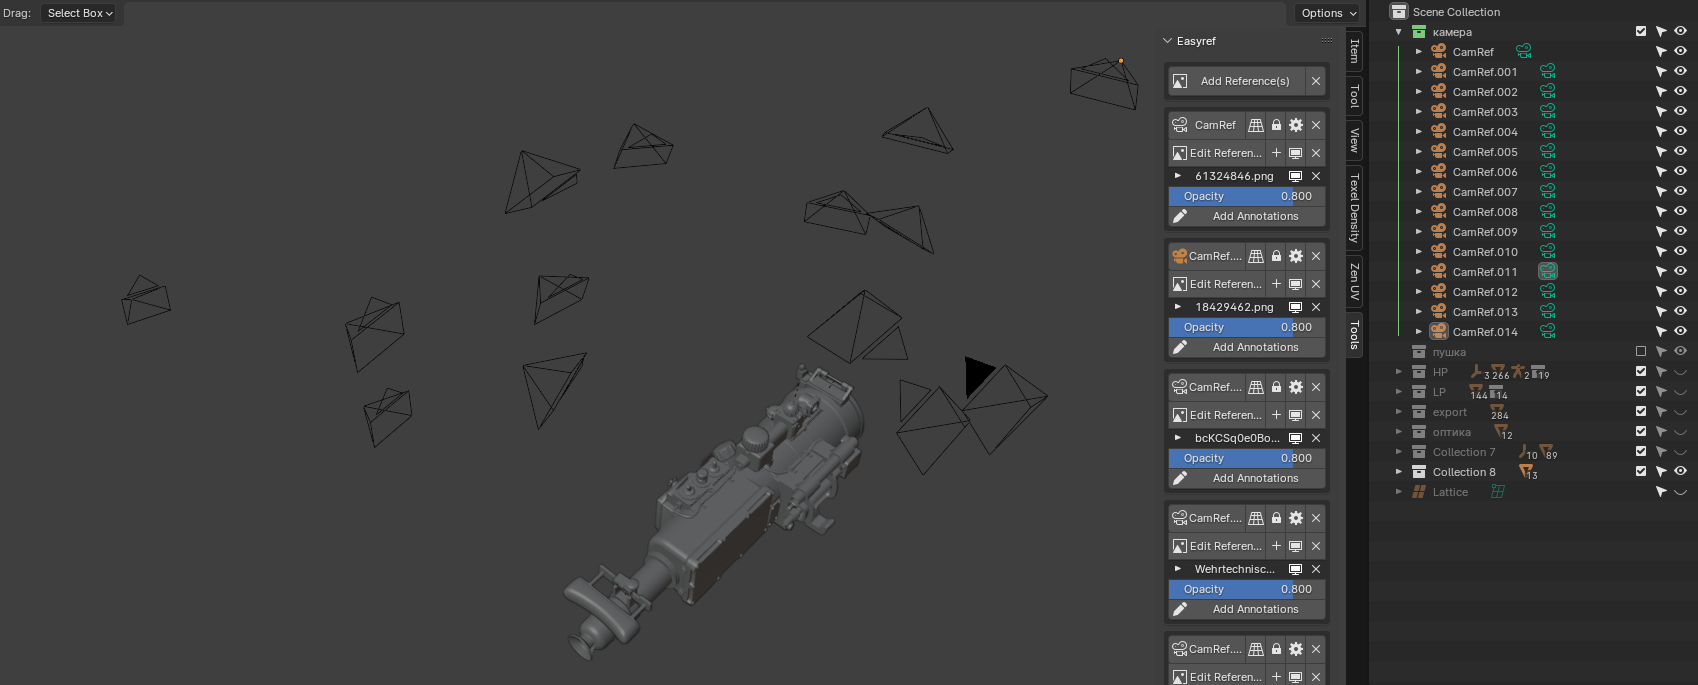This screenshot has width=1698, height=685.
Task: Uncheck the HP collection checkbox
Action: pos(1641,372)
